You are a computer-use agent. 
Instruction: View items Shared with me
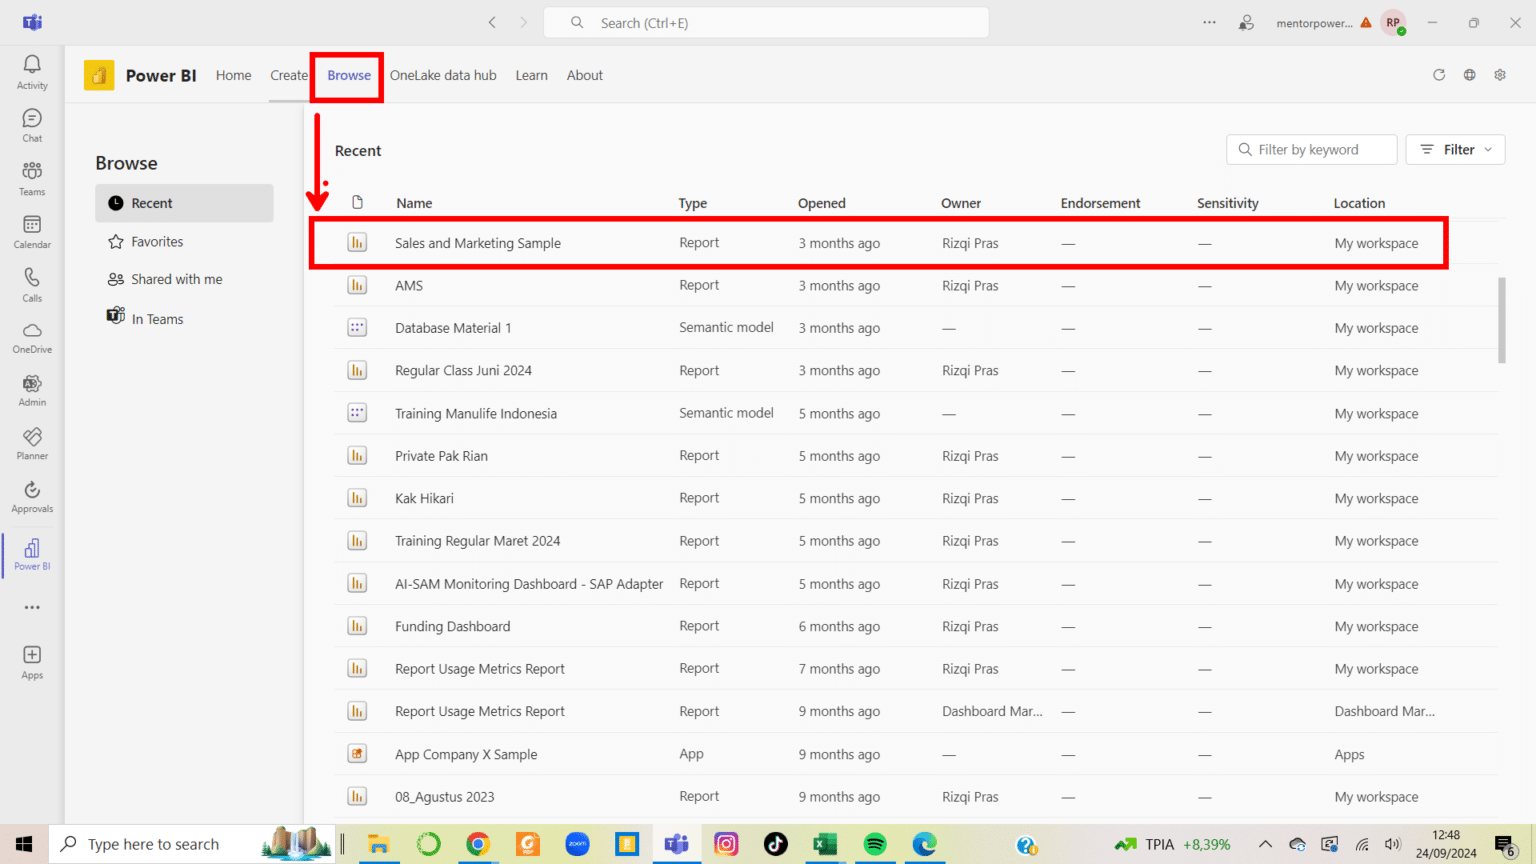[x=176, y=279]
